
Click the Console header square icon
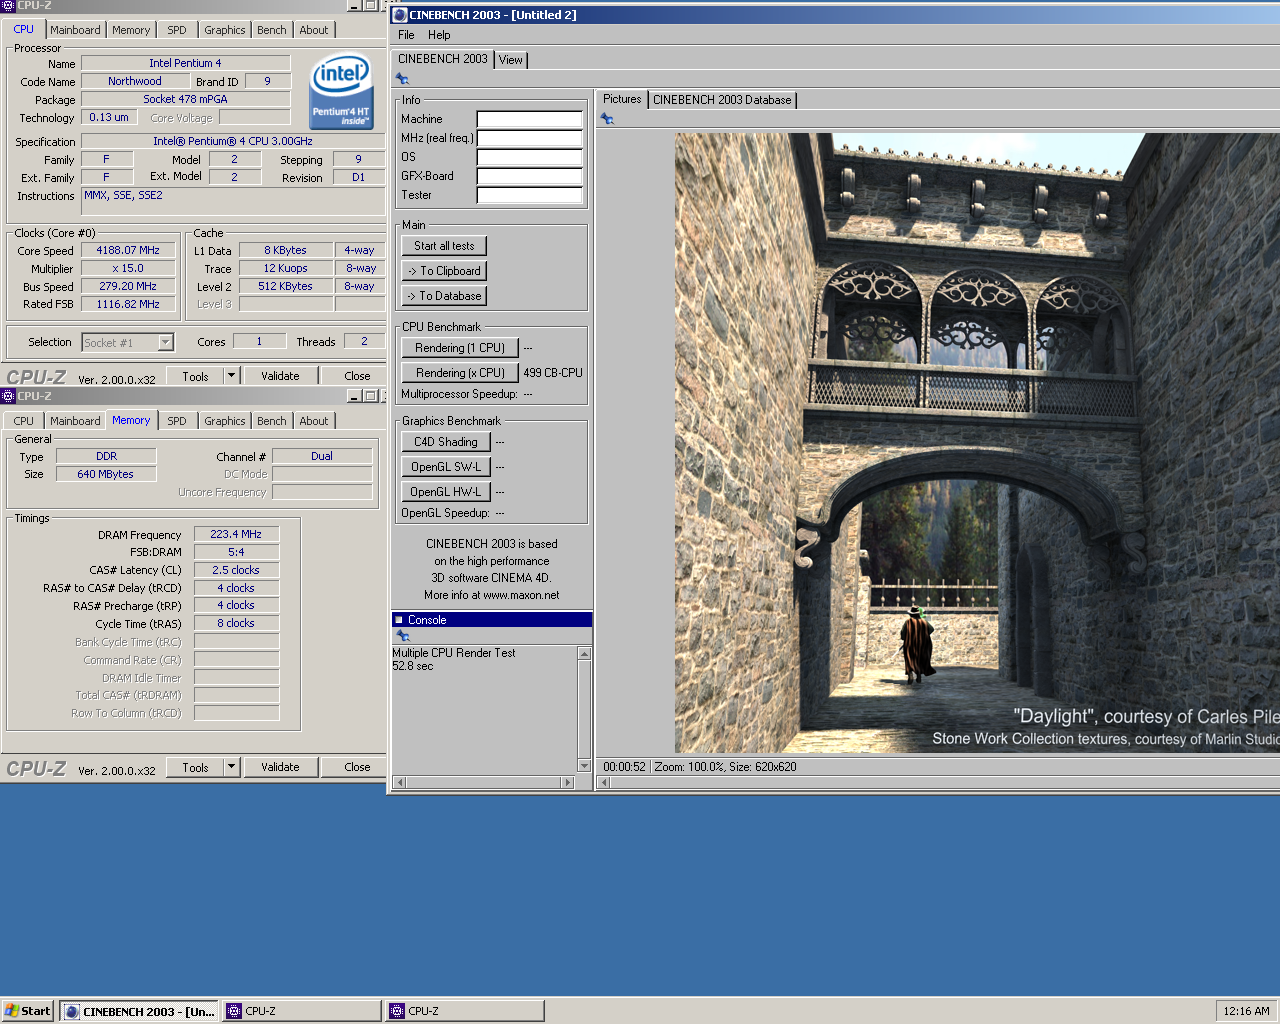(x=398, y=620)
